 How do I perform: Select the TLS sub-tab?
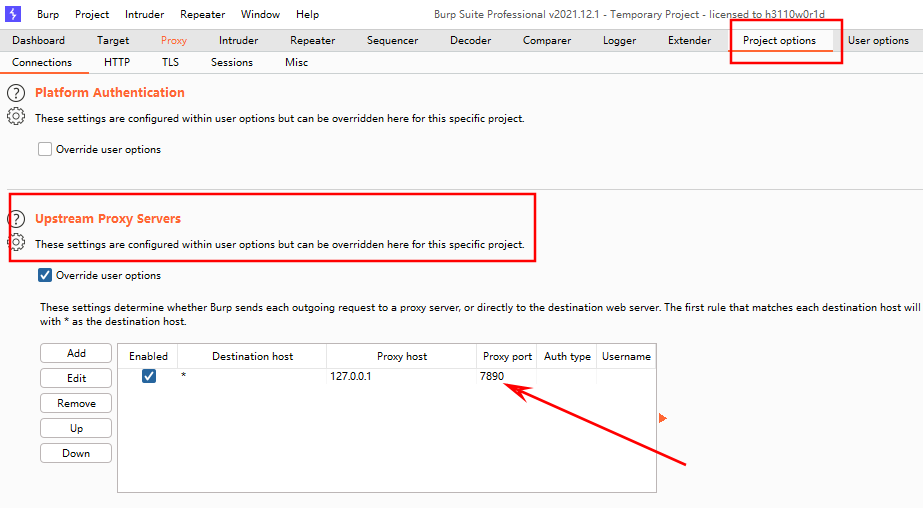click(170, 62)
